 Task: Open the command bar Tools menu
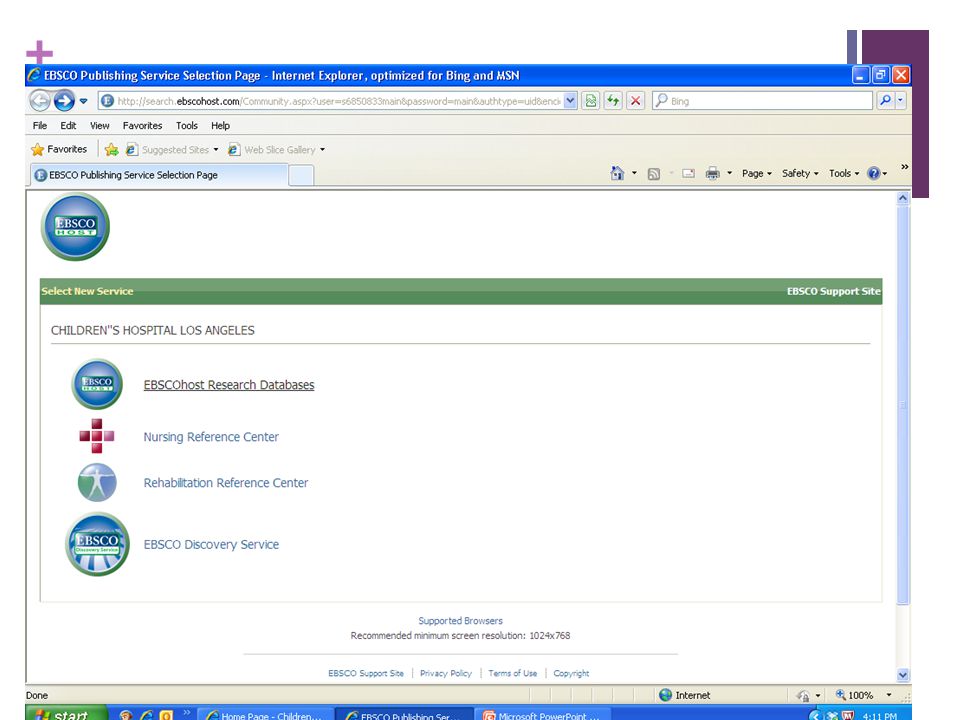pos(844,173)
